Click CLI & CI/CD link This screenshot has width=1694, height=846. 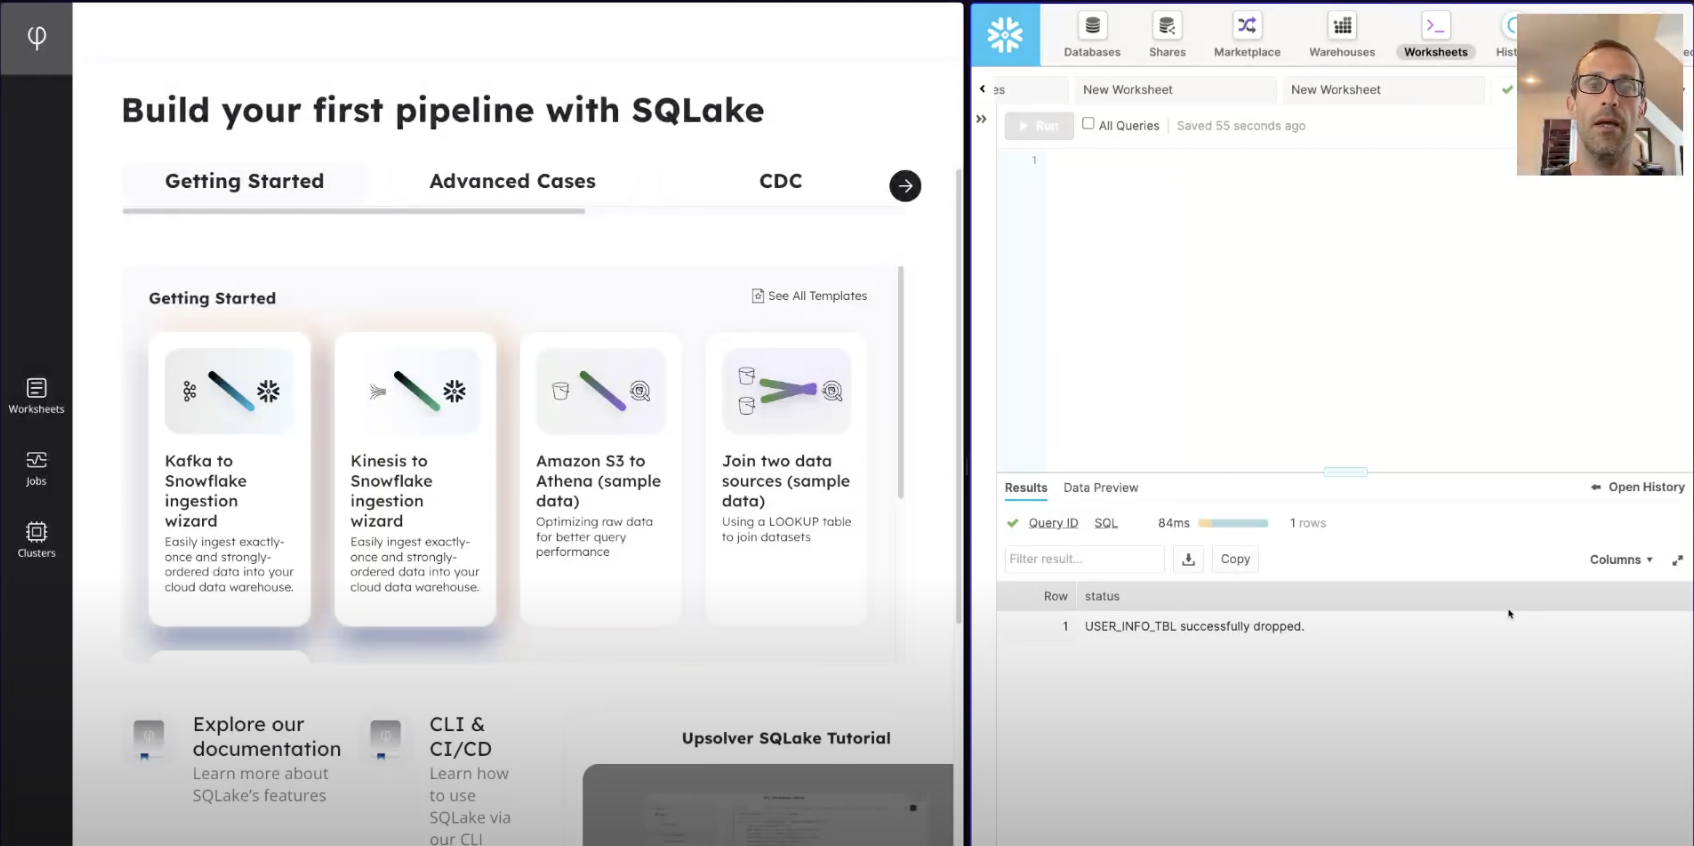[460, 736]
